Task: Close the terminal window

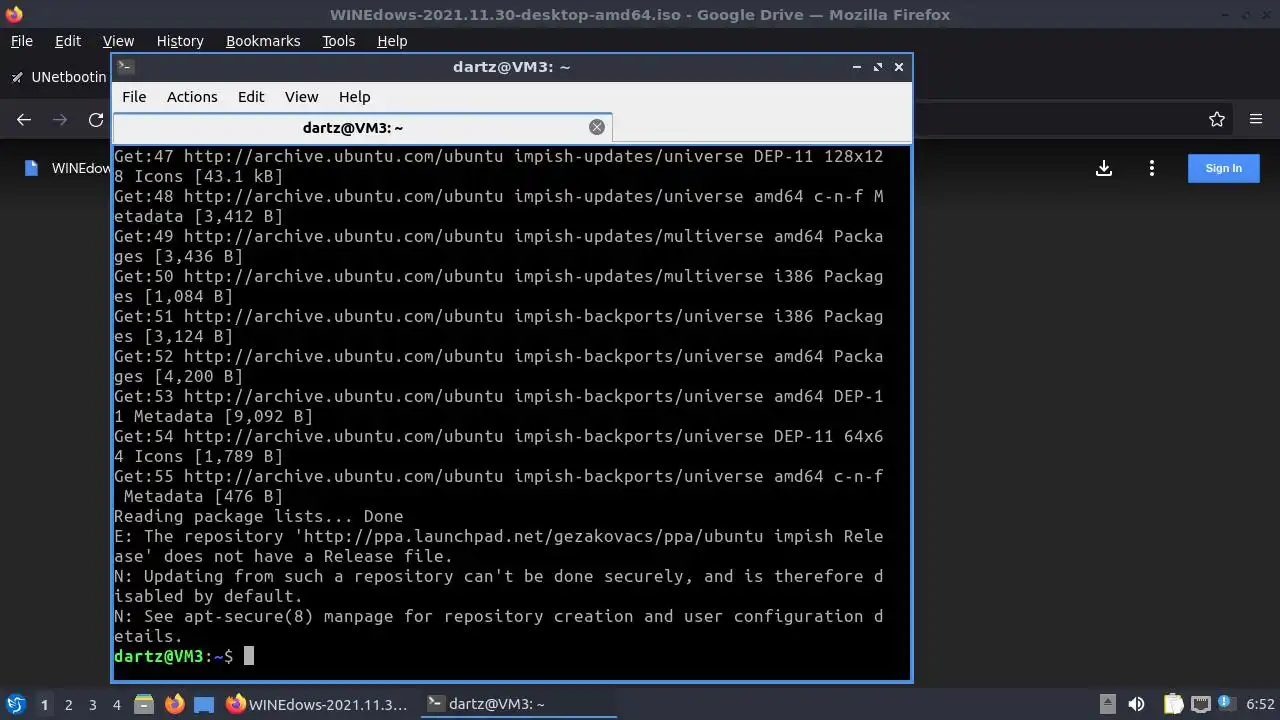Action: [x=899, y=67]
